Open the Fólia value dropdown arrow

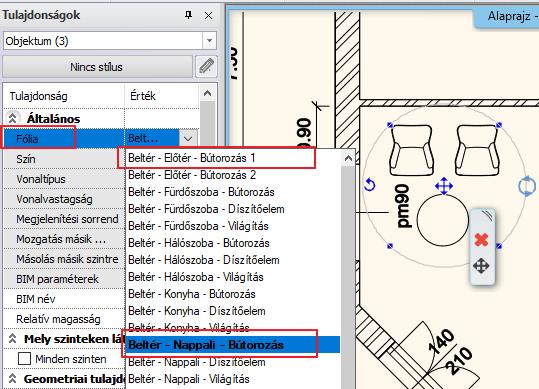[188, 139]
